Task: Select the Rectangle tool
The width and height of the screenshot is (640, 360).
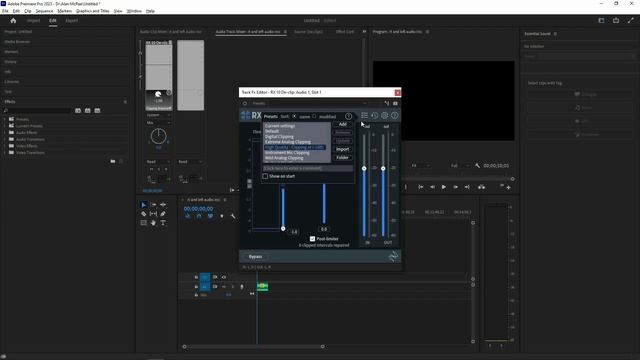Action: coord(144,223)
